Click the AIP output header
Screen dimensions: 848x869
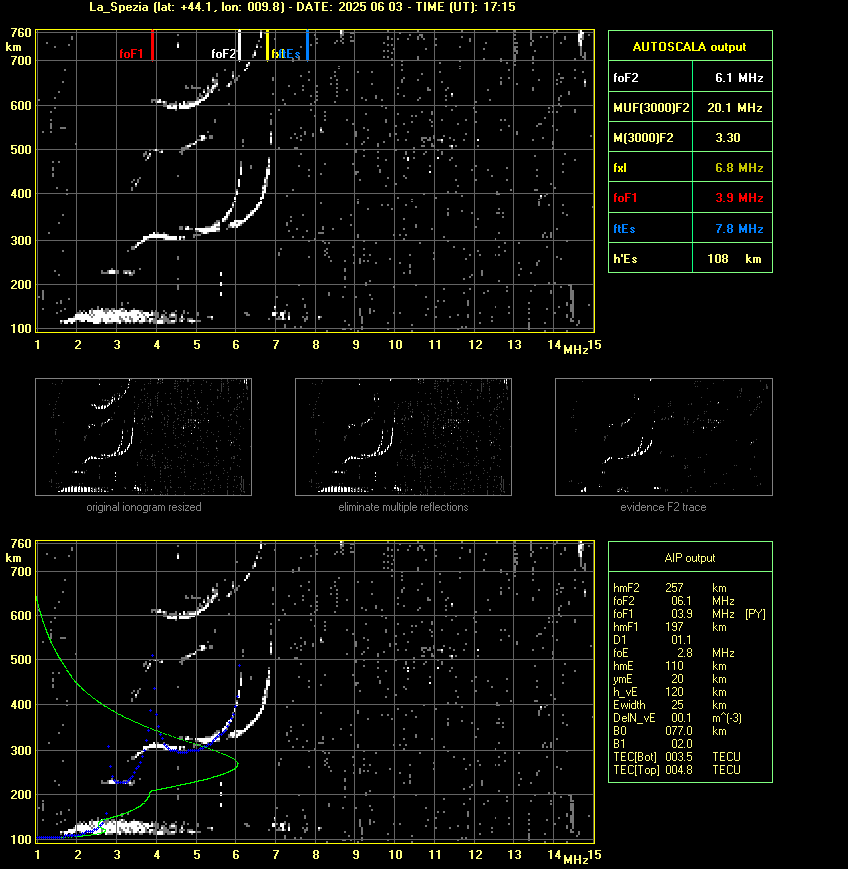690,558
